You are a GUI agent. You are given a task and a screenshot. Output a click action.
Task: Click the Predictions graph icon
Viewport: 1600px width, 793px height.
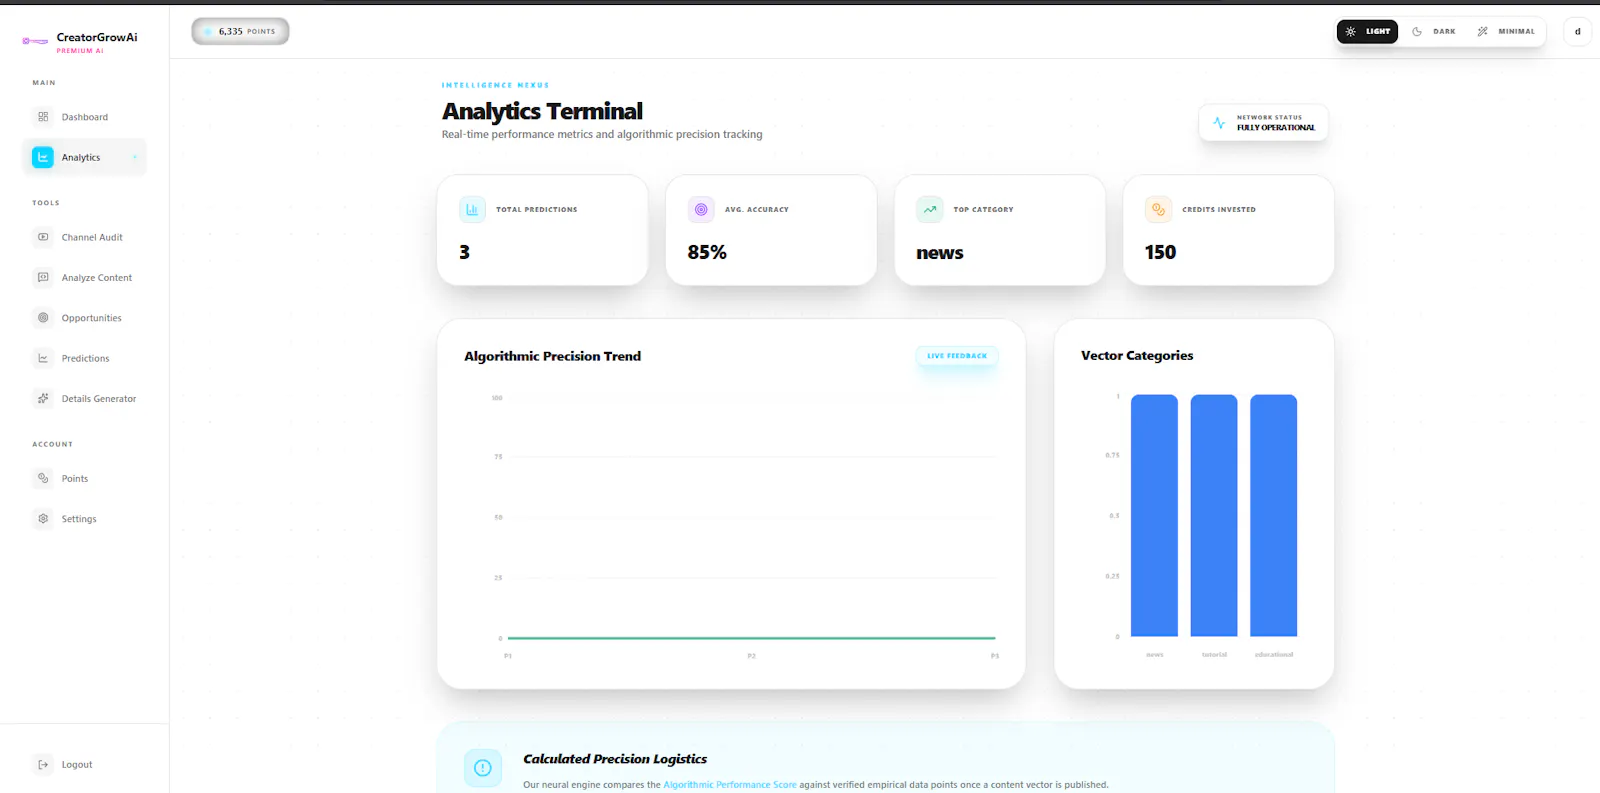click(43, 358)
